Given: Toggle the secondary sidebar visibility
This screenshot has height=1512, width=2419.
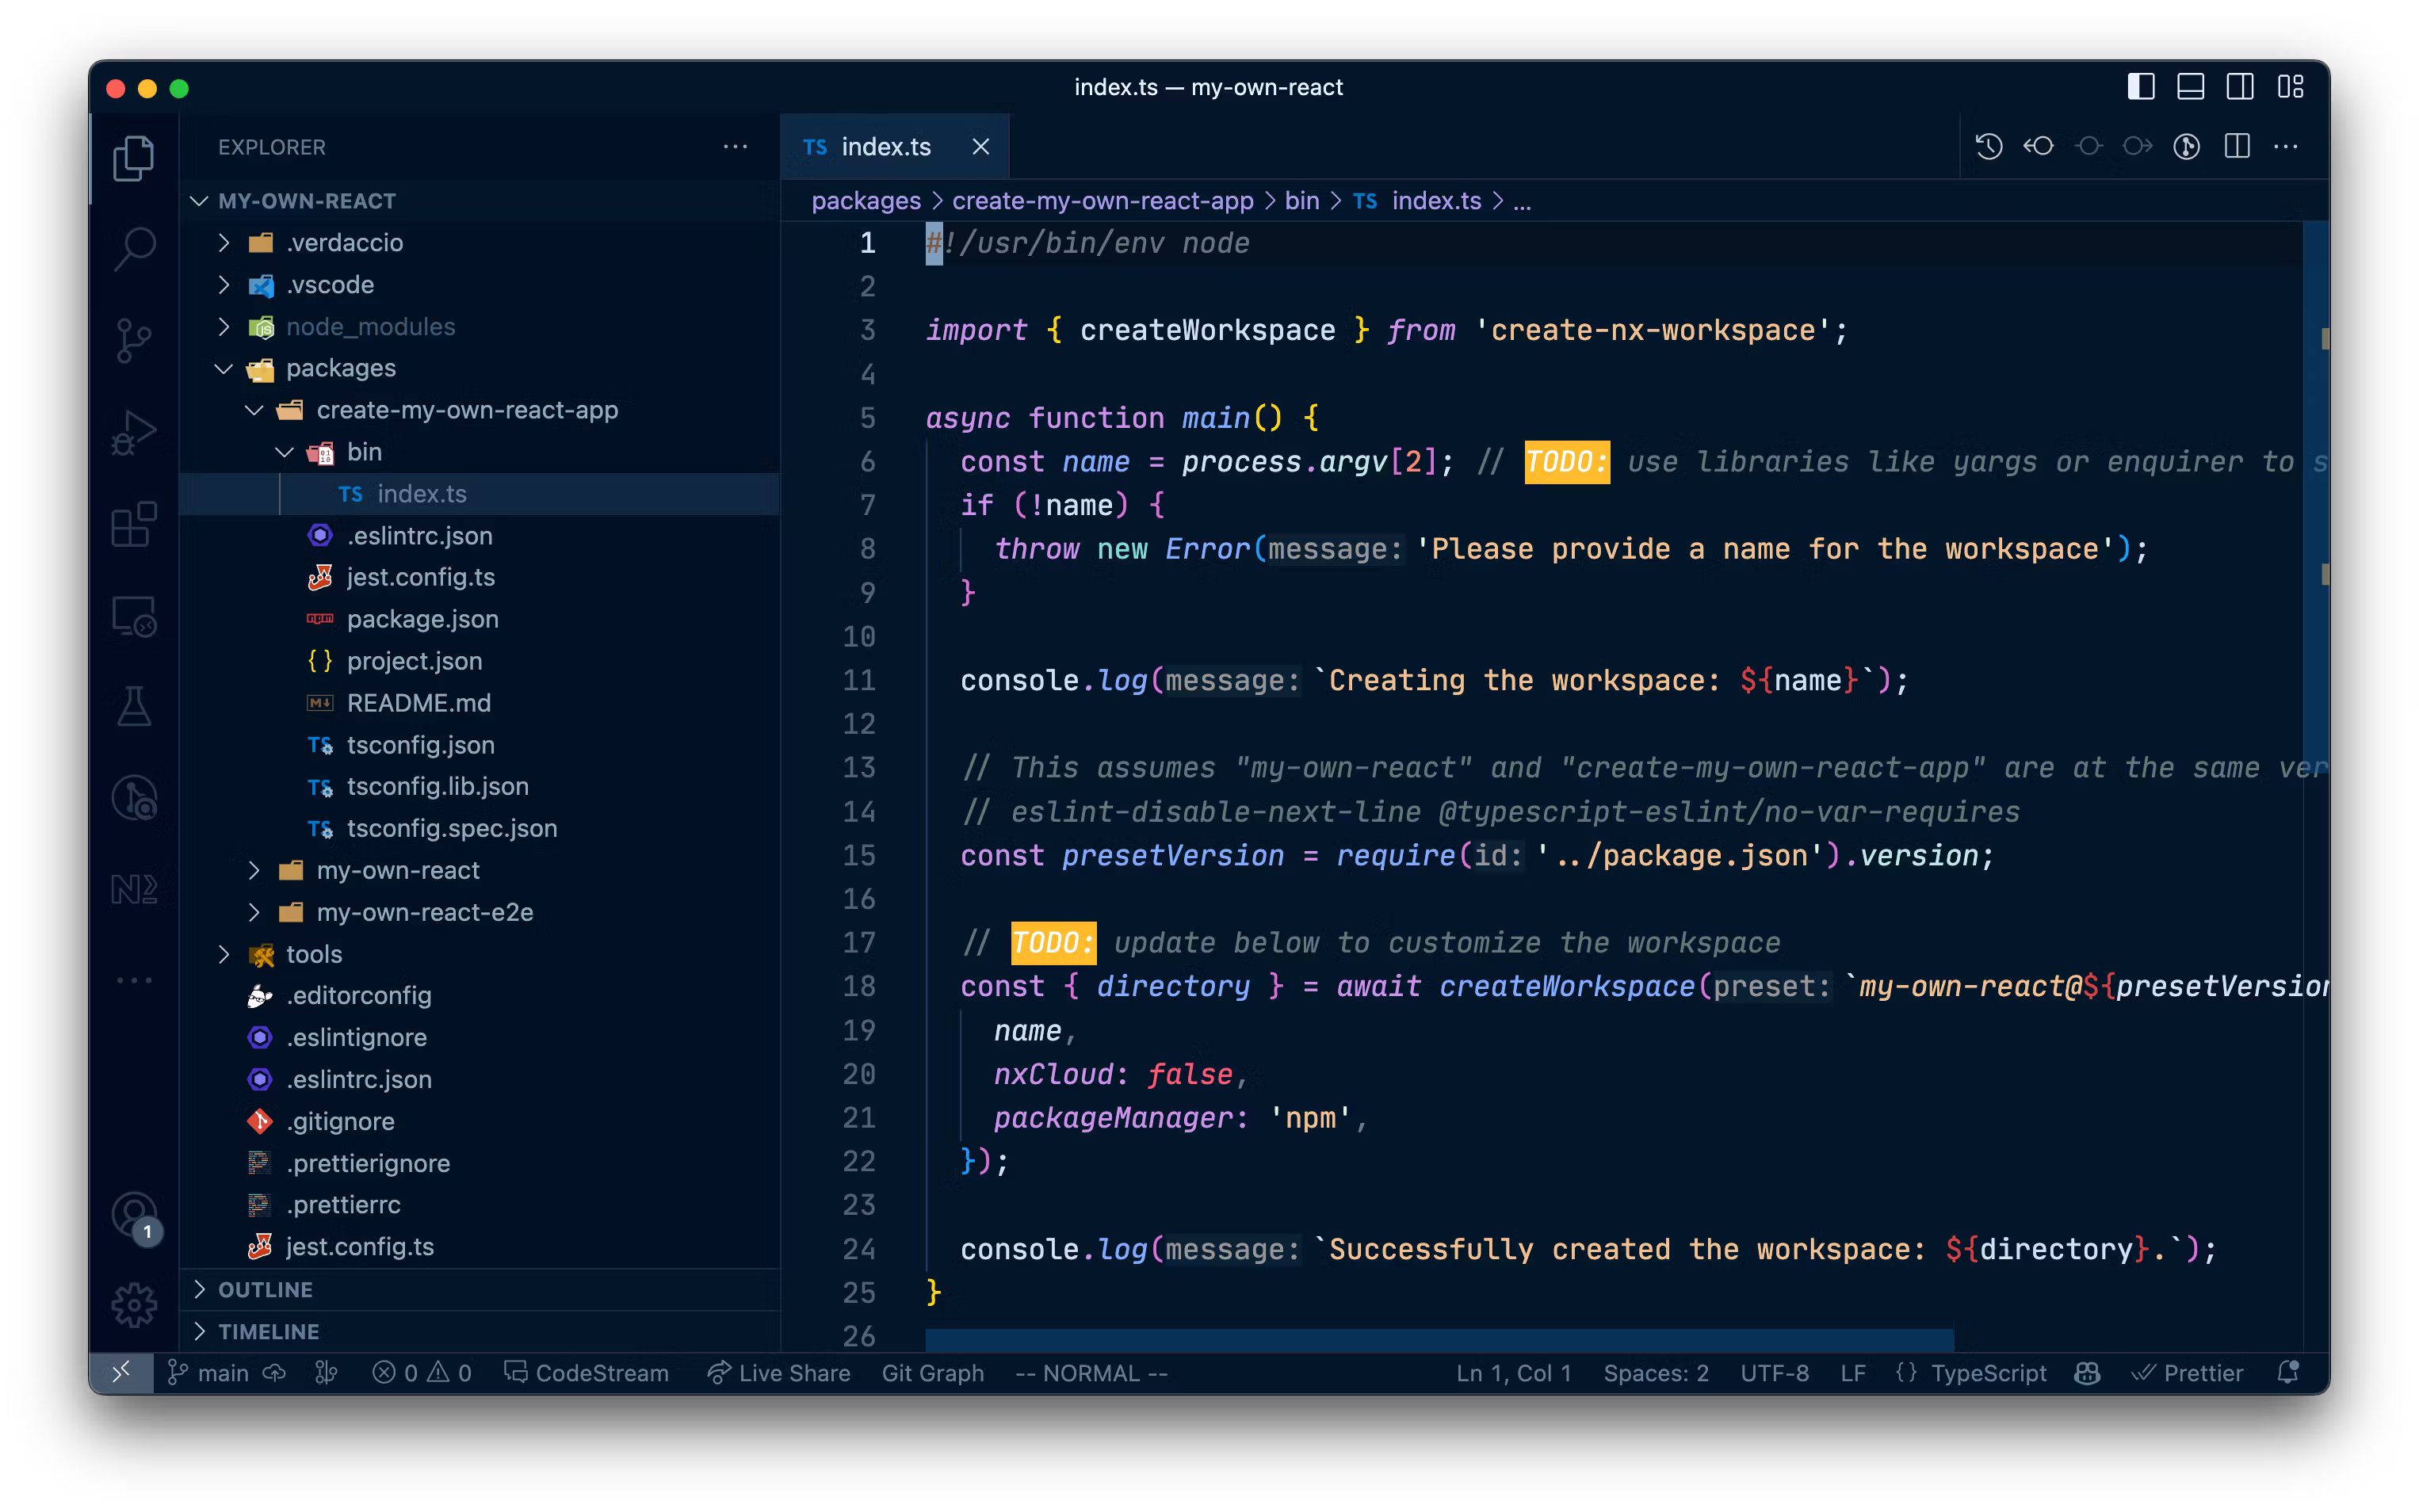Looking at the screenshot, I should click(x=2240, y=87).
